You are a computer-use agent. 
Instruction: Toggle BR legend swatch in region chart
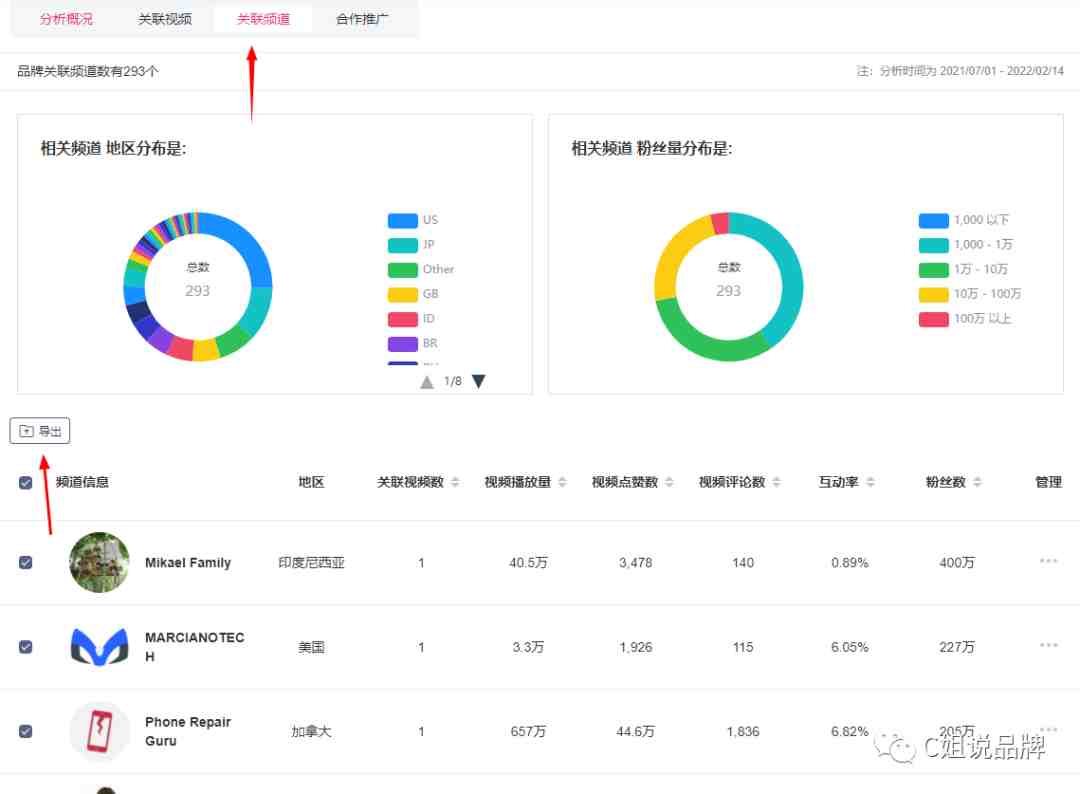(403, 344)
